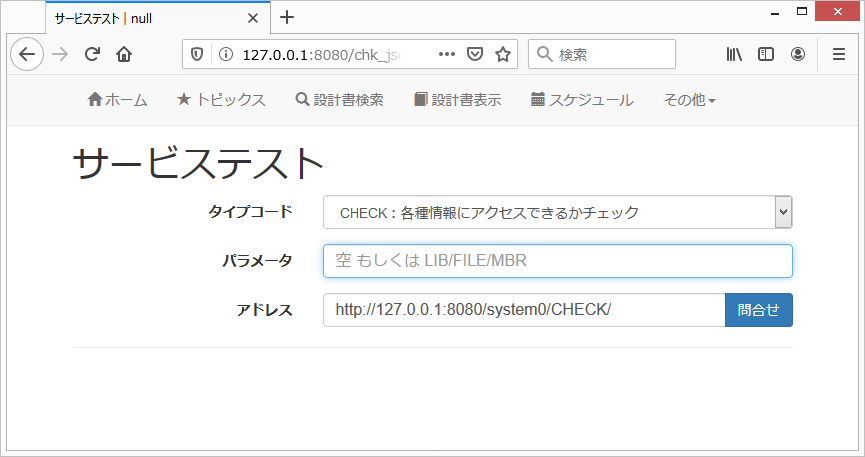Expand the その他 dropdown menu

pos(690,100)
